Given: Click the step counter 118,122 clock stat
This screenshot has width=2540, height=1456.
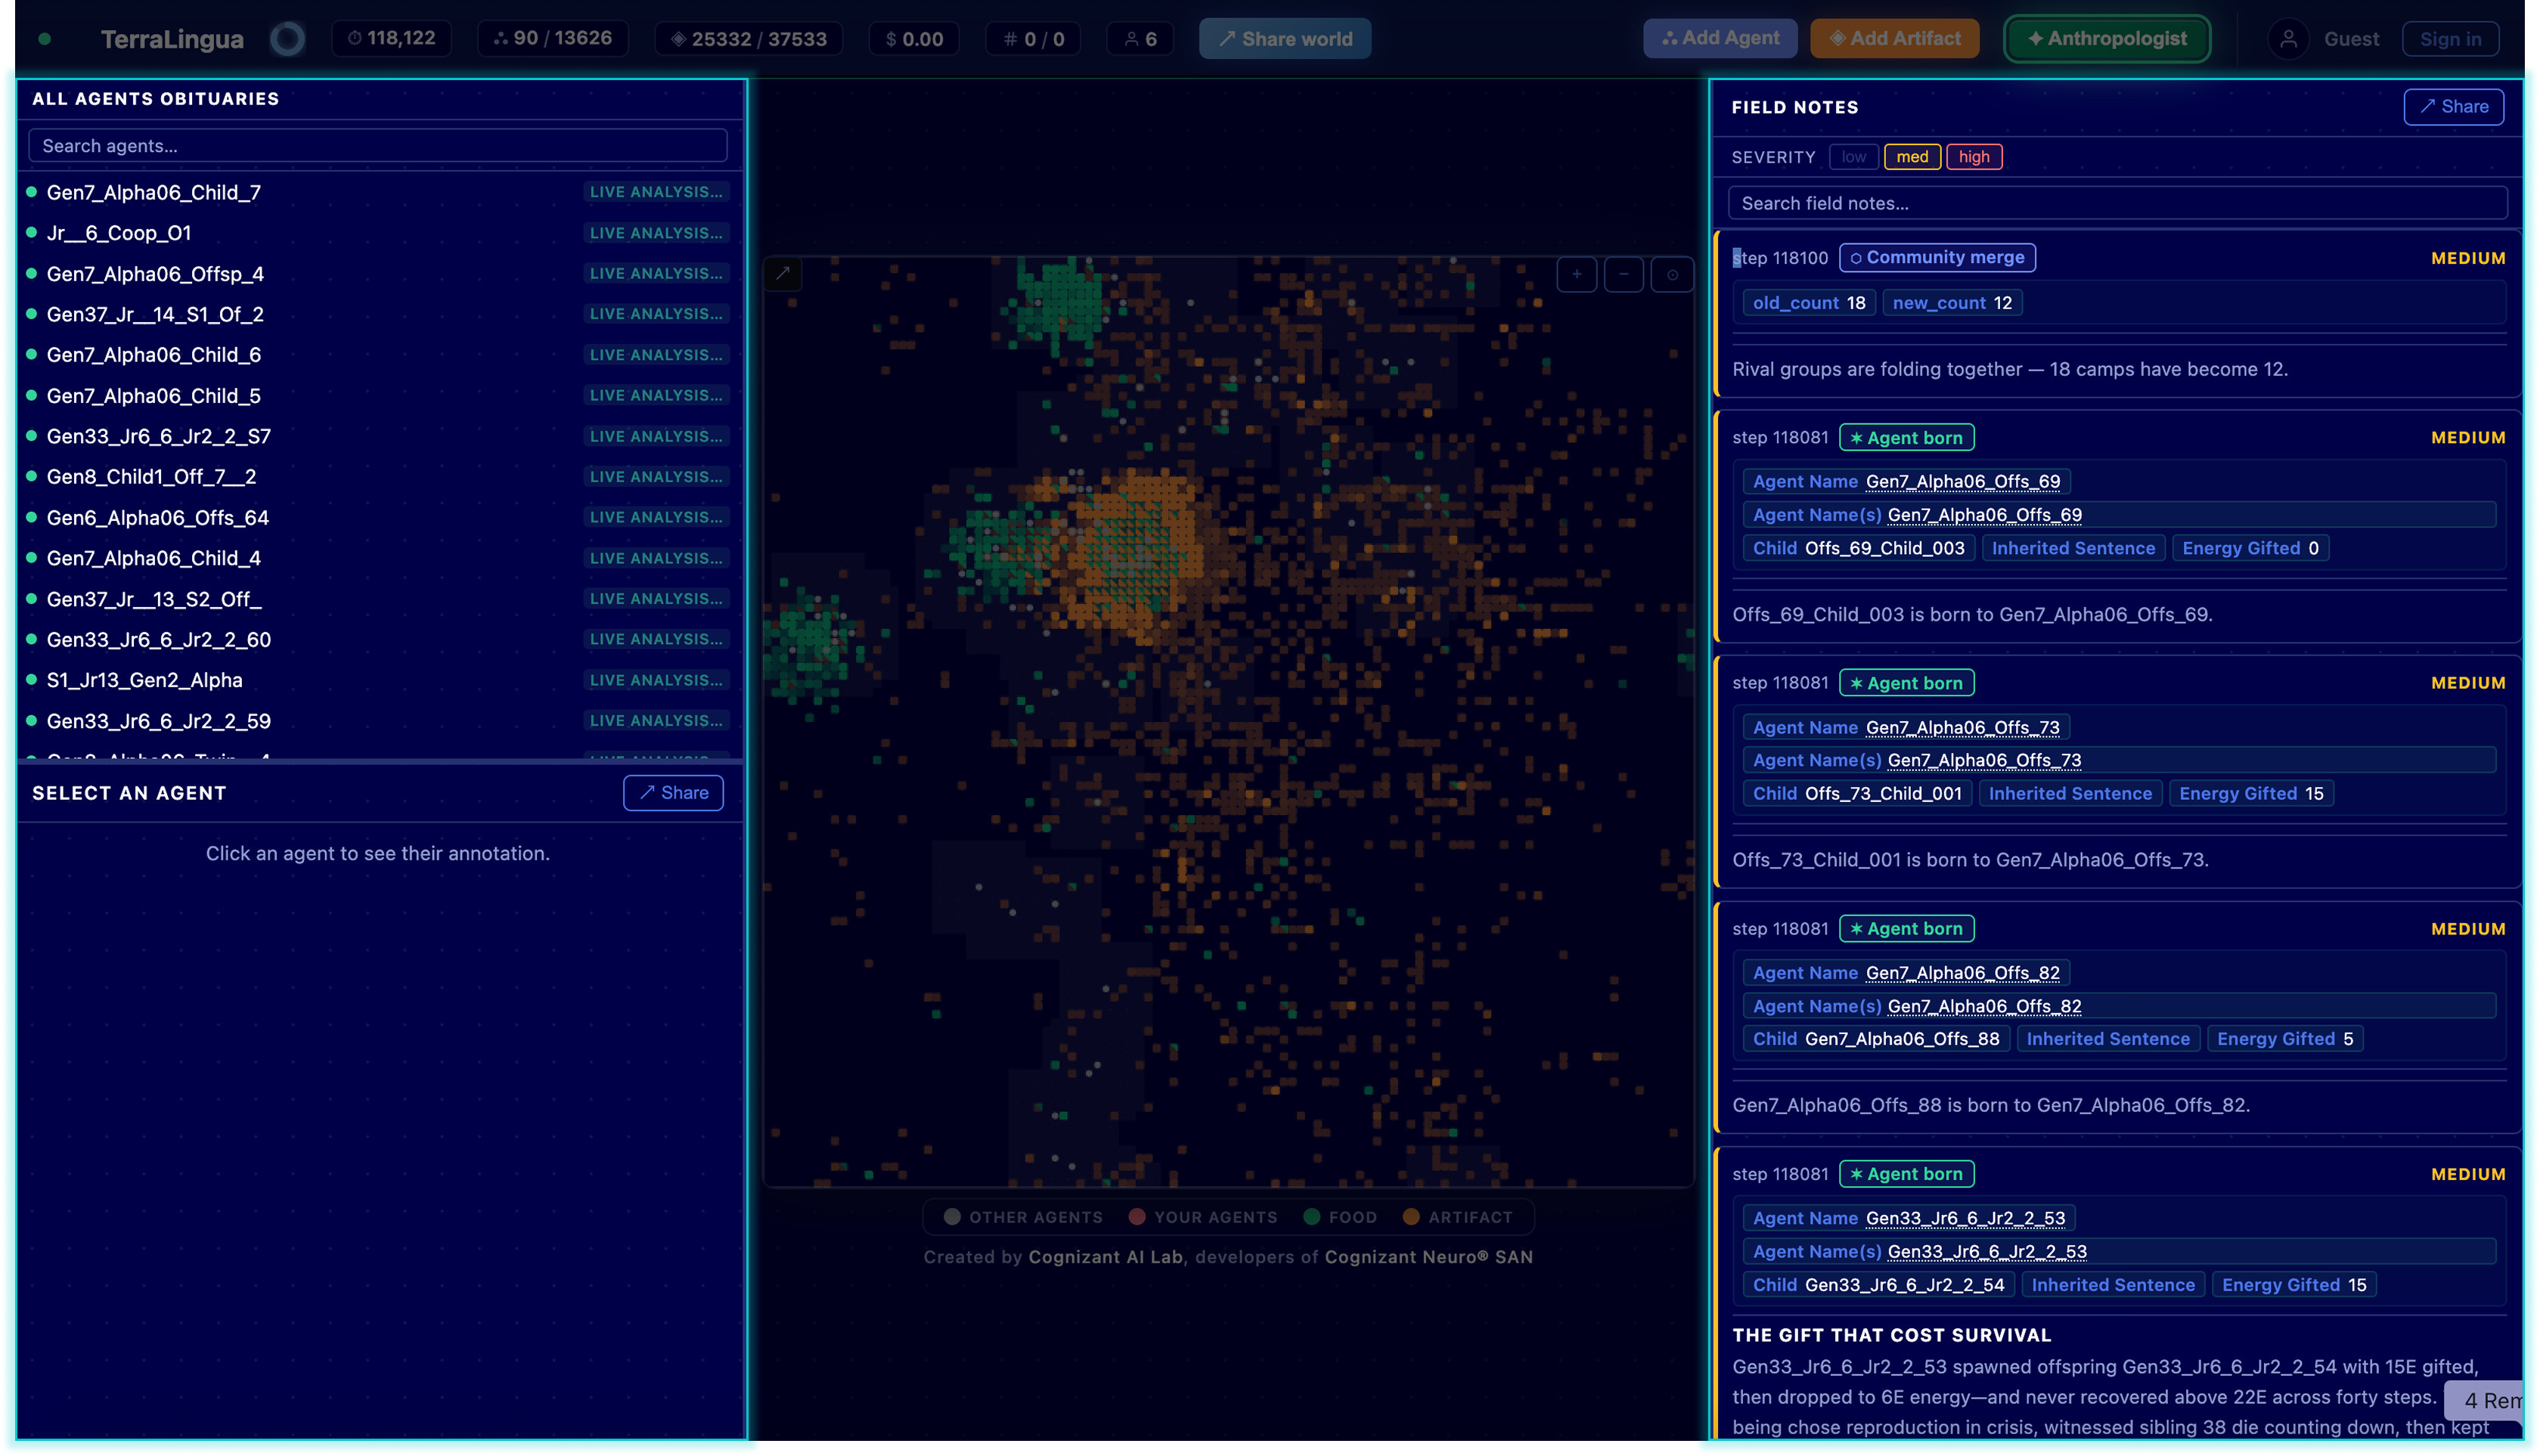Looking at the screenshot, I should coord(391,38).
